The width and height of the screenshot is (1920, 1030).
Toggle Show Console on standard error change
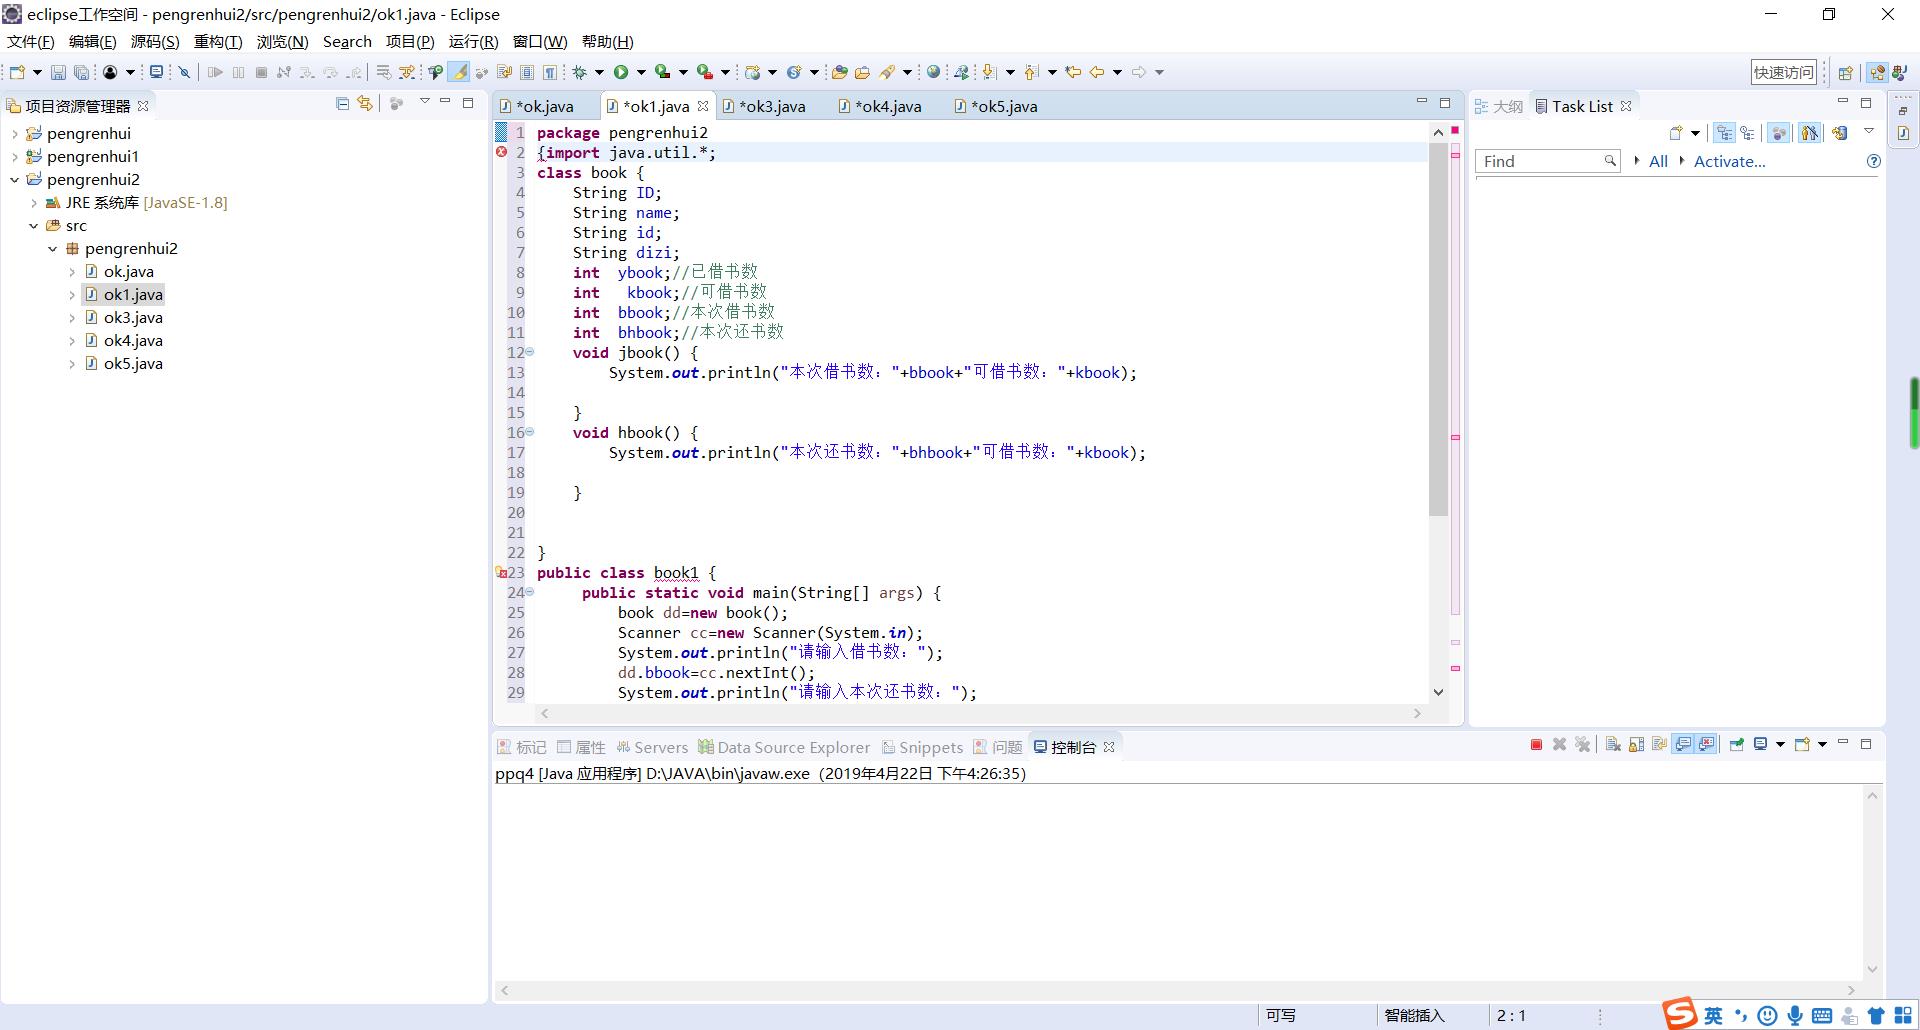pyautogui.click(x=1707, y=745)
